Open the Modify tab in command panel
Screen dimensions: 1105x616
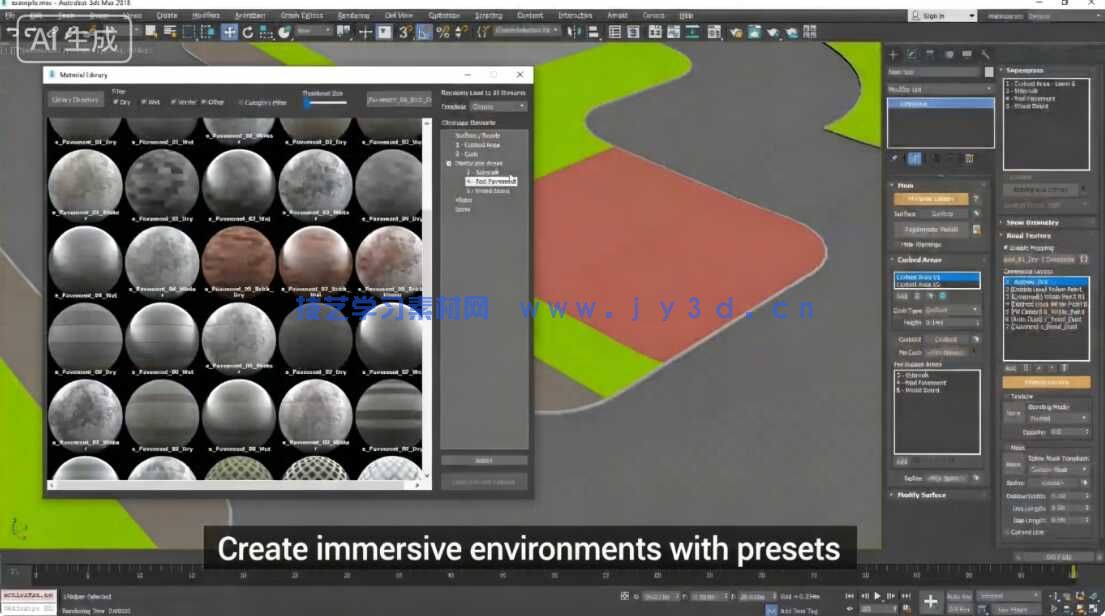[912, 54]
